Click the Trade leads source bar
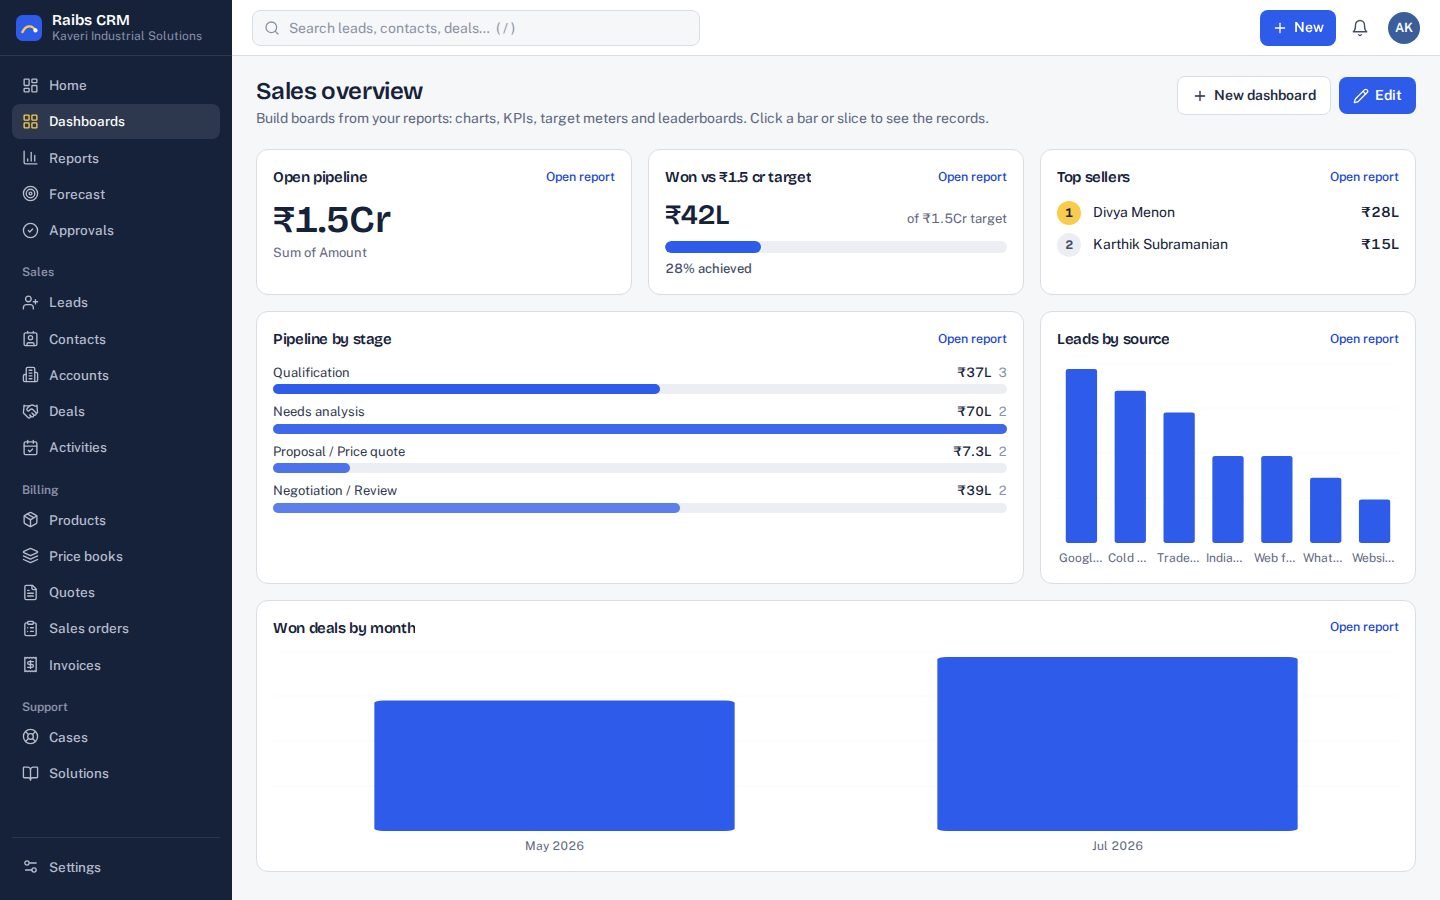The height and width of the screenshot is (900, 1440). pyautogui.click(x=1179, y=478)
